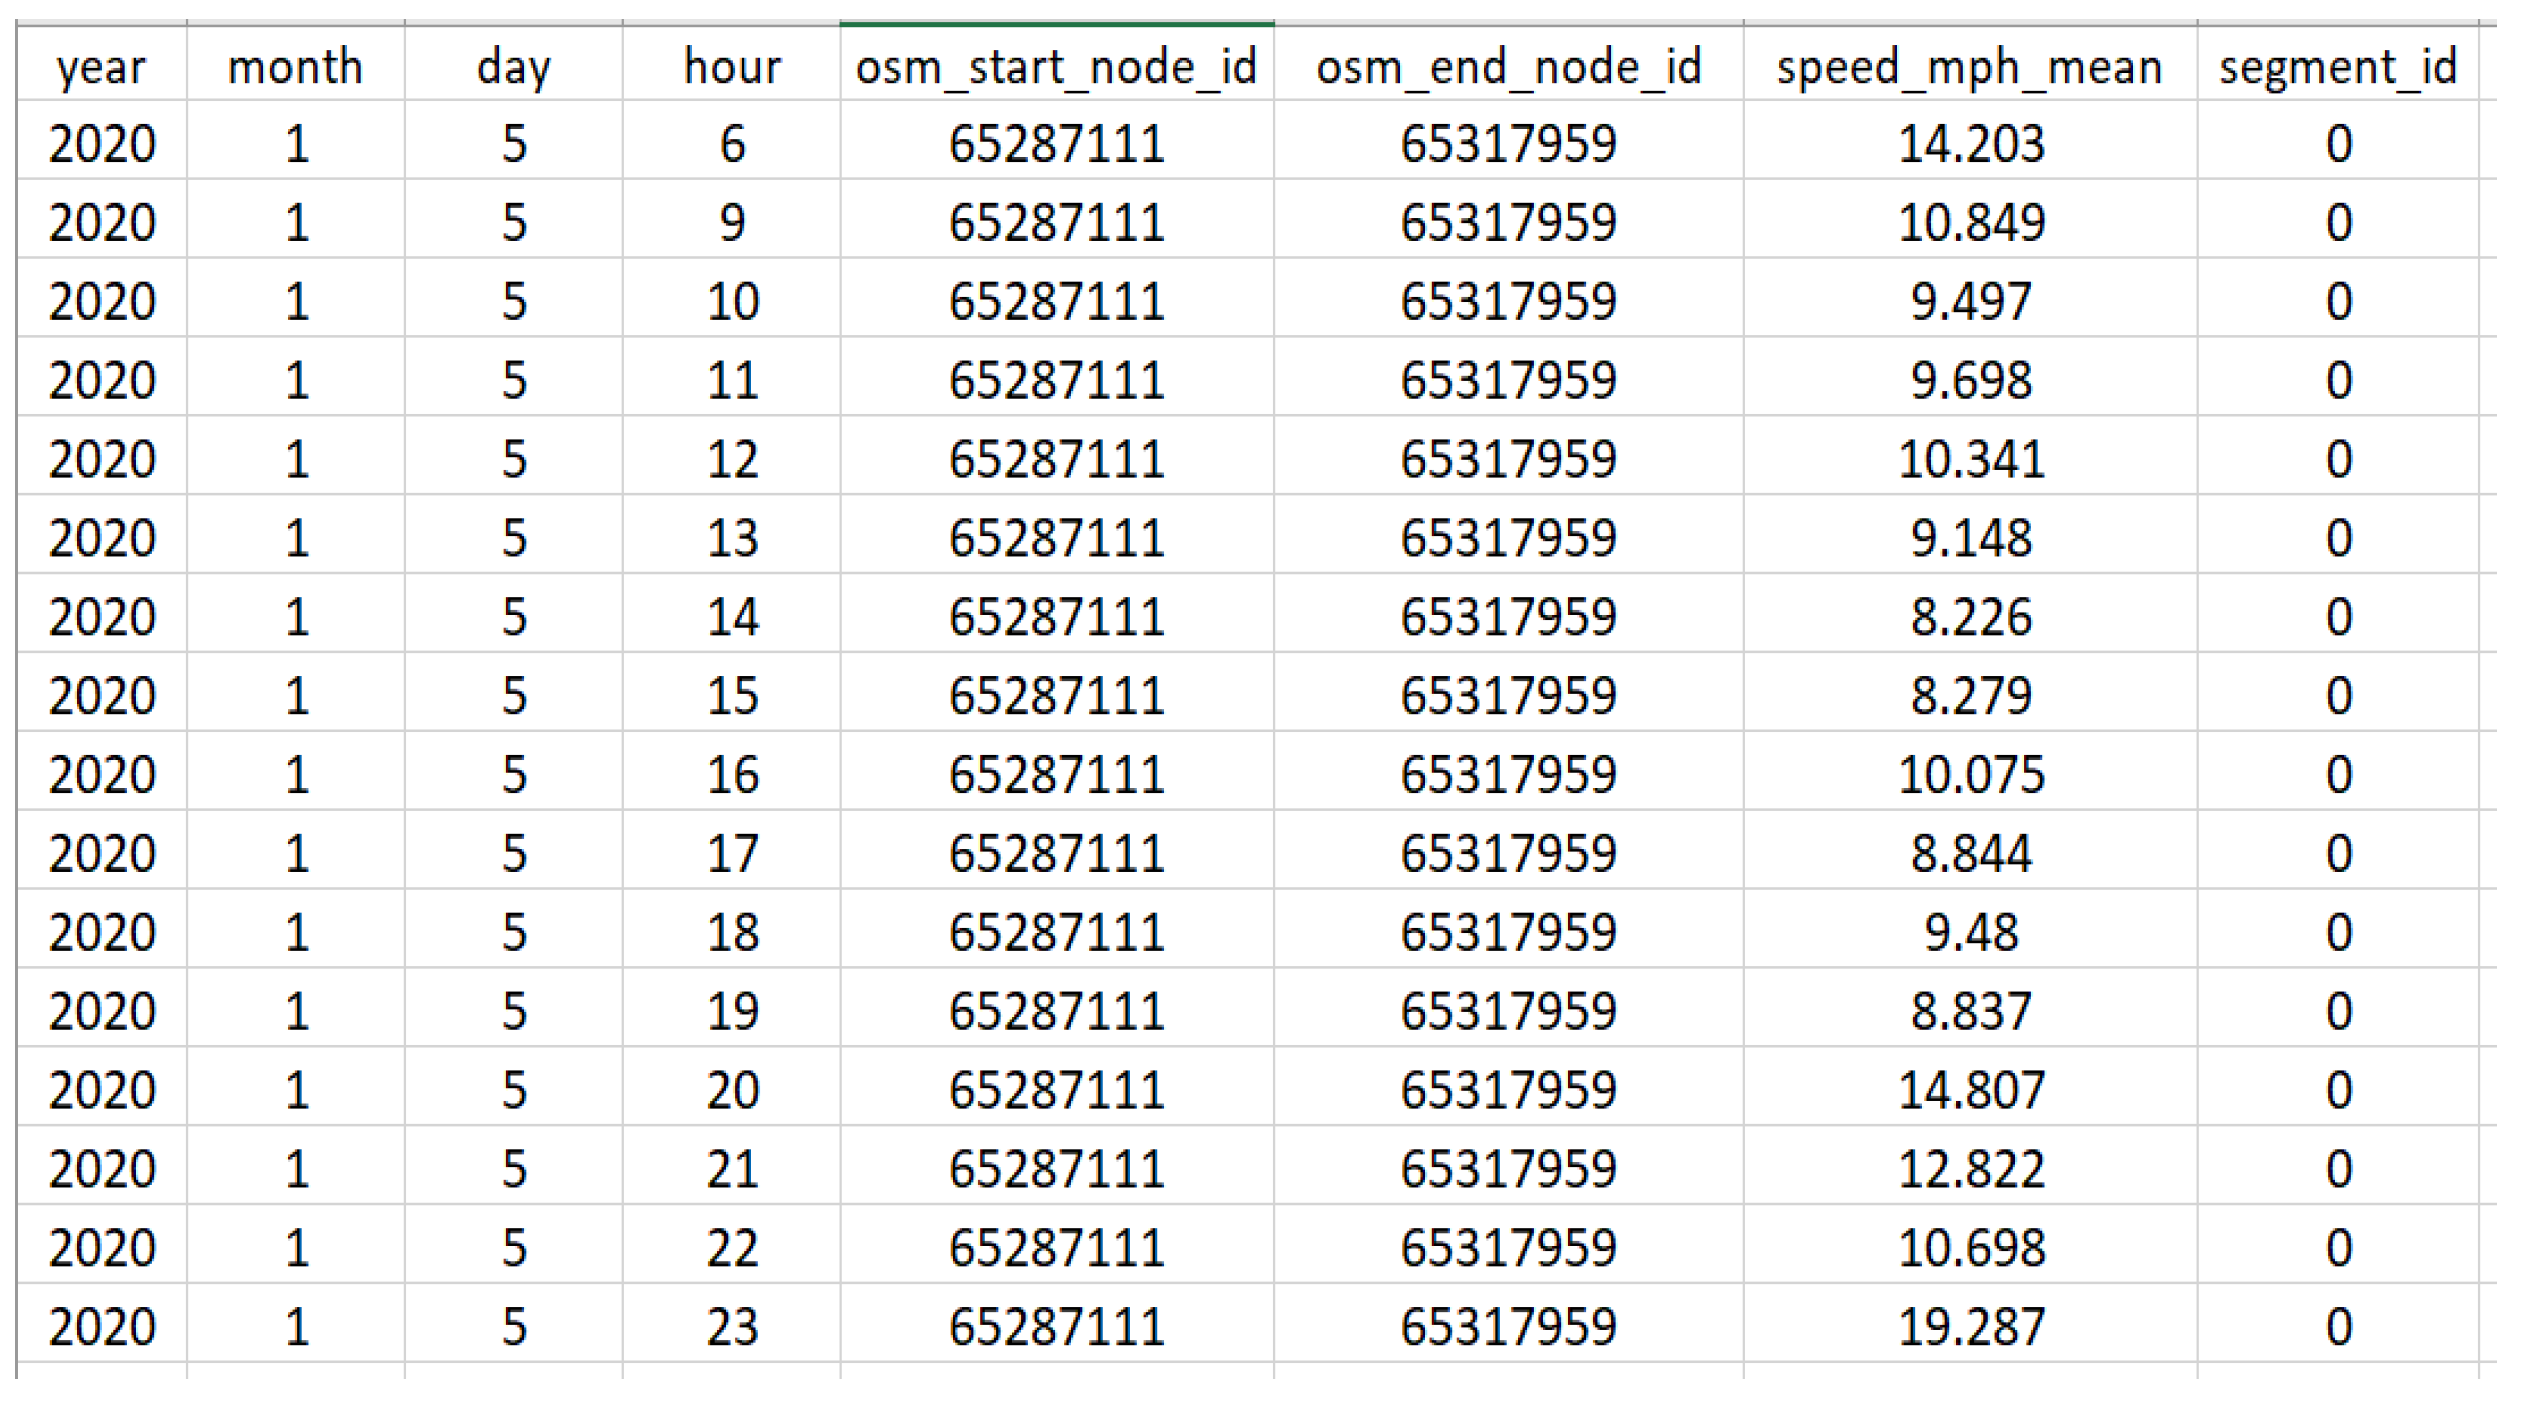Click speed cell with value 9.48

[x=1970, y=932]
